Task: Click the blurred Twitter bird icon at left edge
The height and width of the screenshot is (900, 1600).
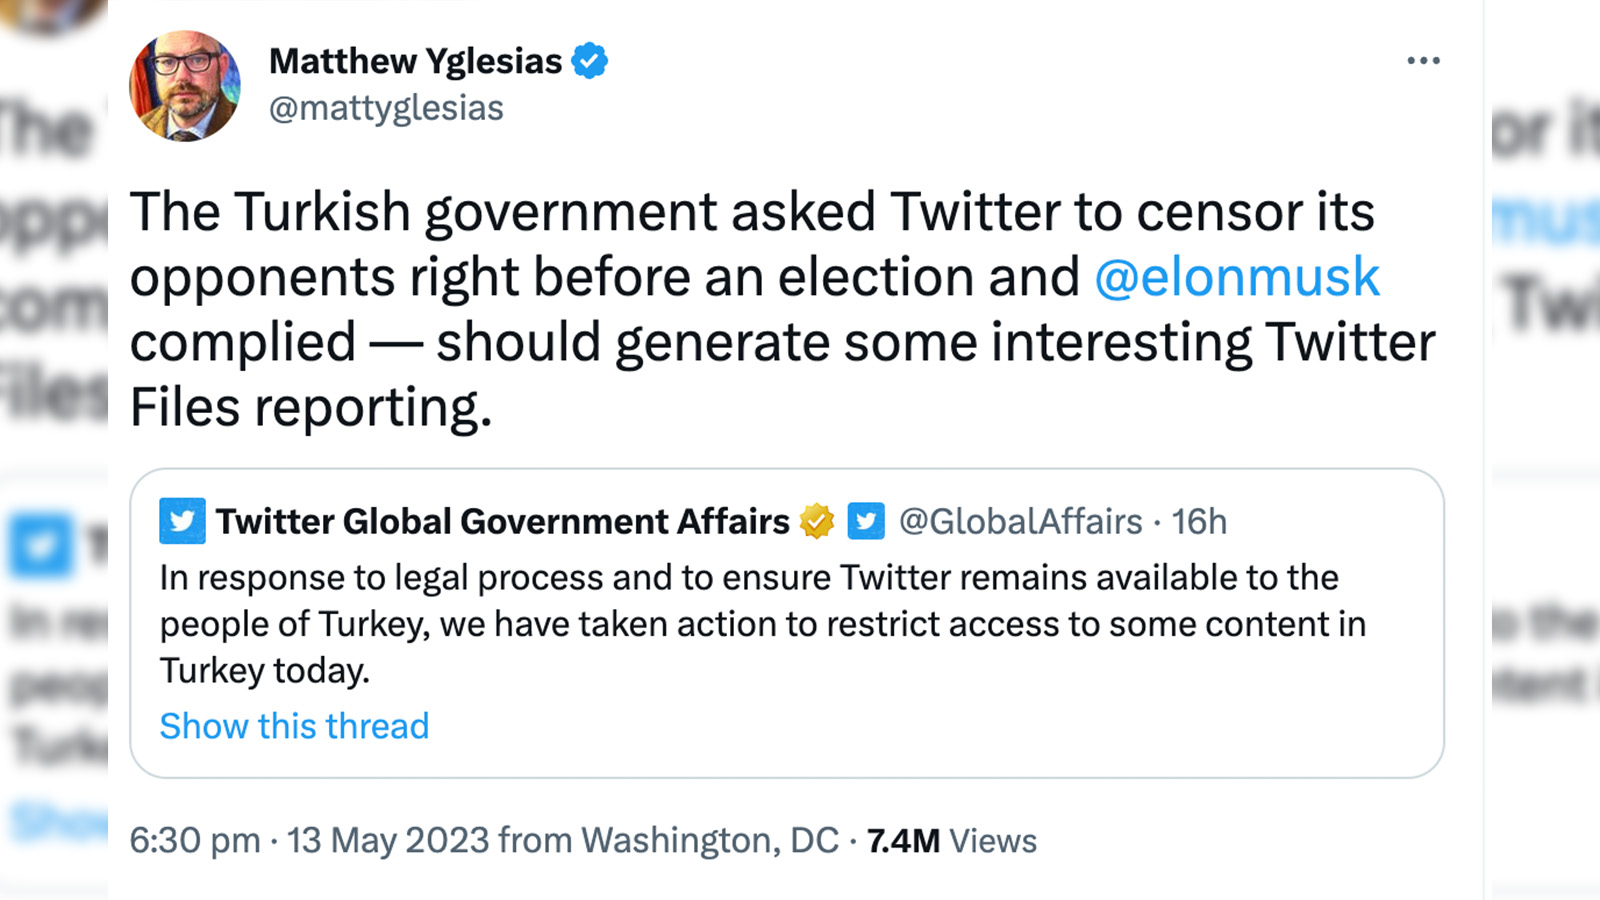Action: tap(42, 547)
